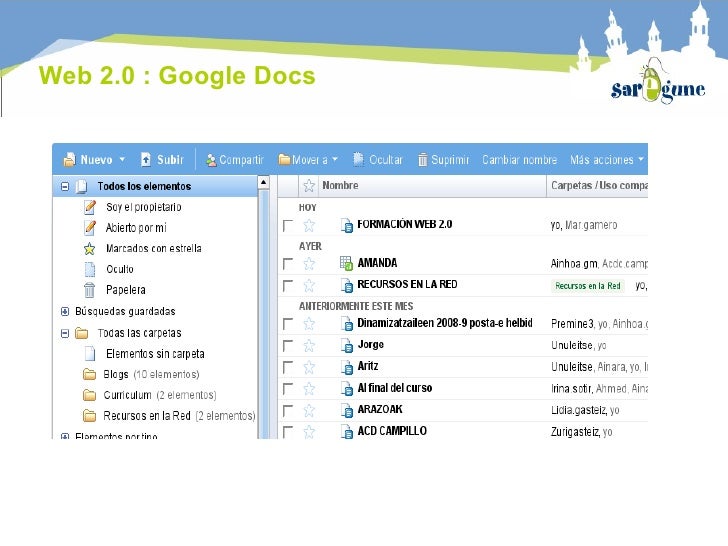Open the Jorge document

(x=370, y=344)
